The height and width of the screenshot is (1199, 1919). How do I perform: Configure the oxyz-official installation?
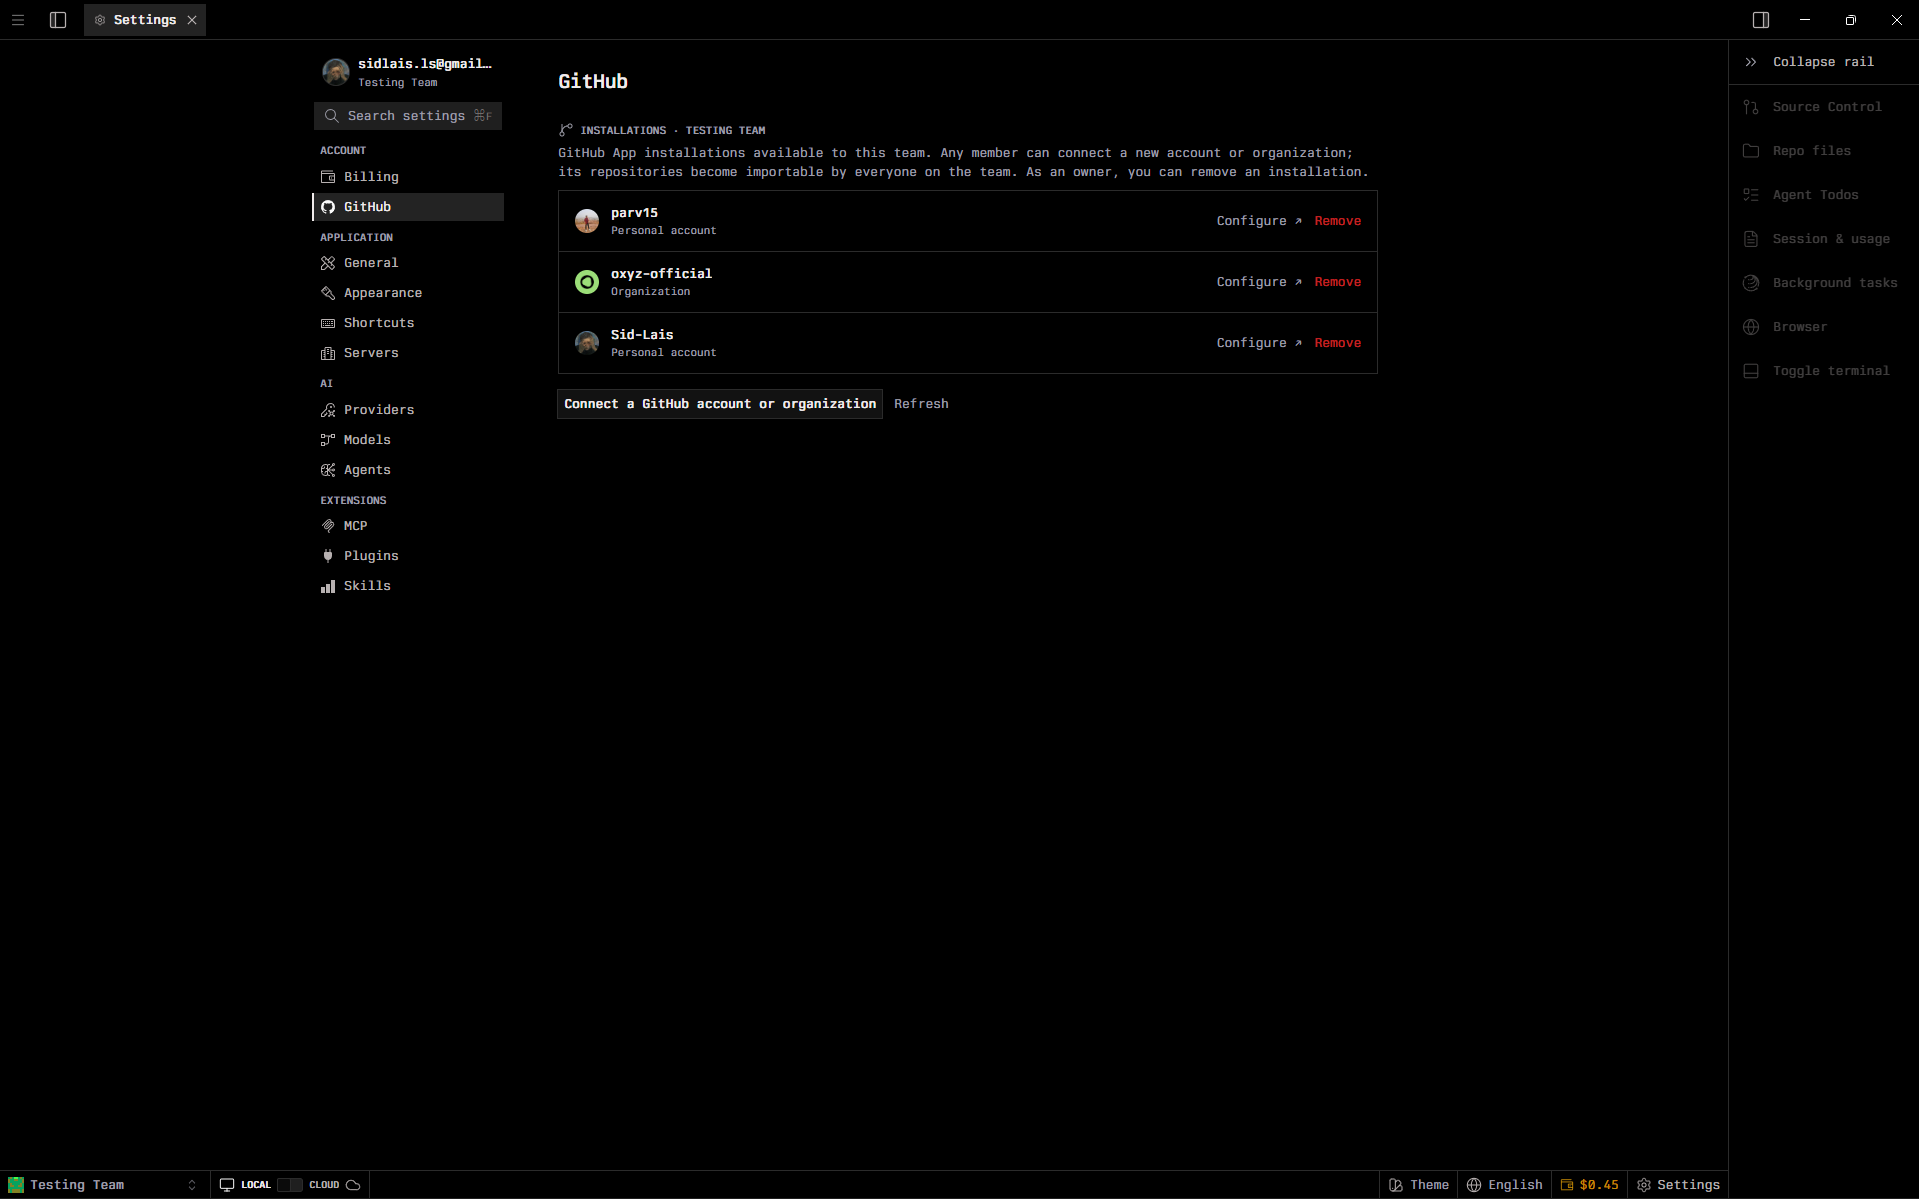click(x=1259, y=282)
